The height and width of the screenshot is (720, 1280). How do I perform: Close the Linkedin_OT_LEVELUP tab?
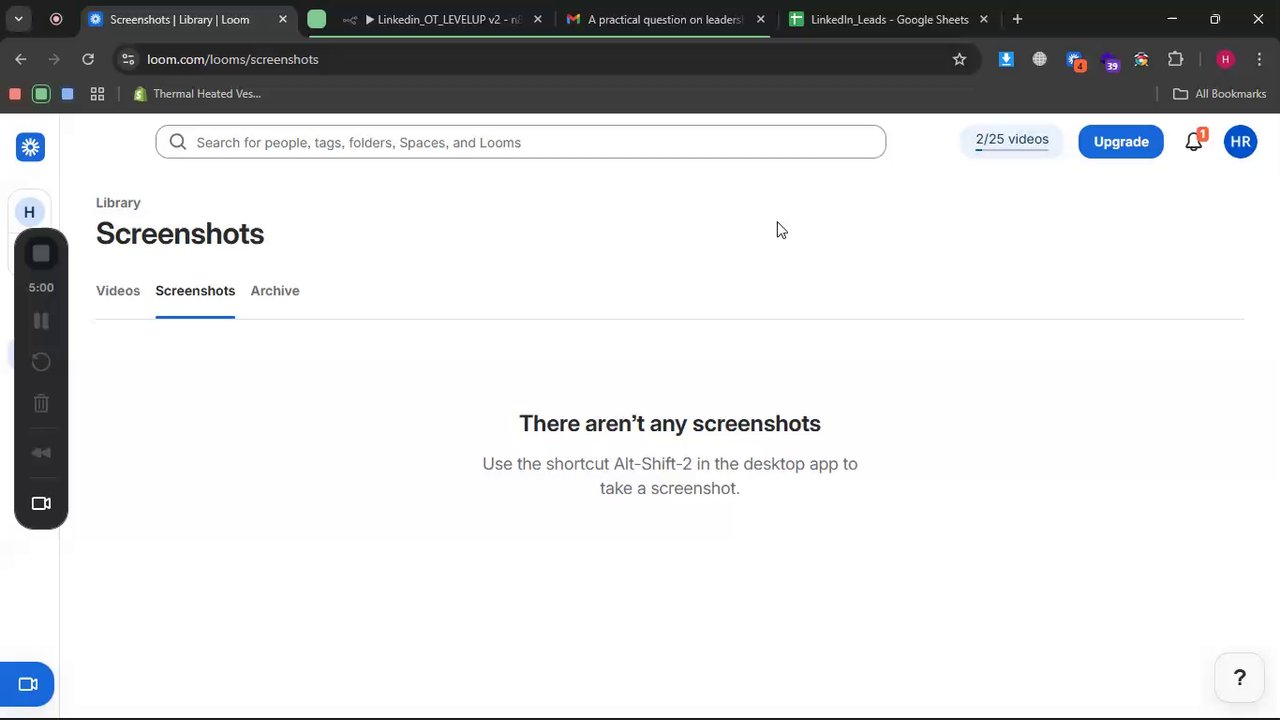[537, 19]
